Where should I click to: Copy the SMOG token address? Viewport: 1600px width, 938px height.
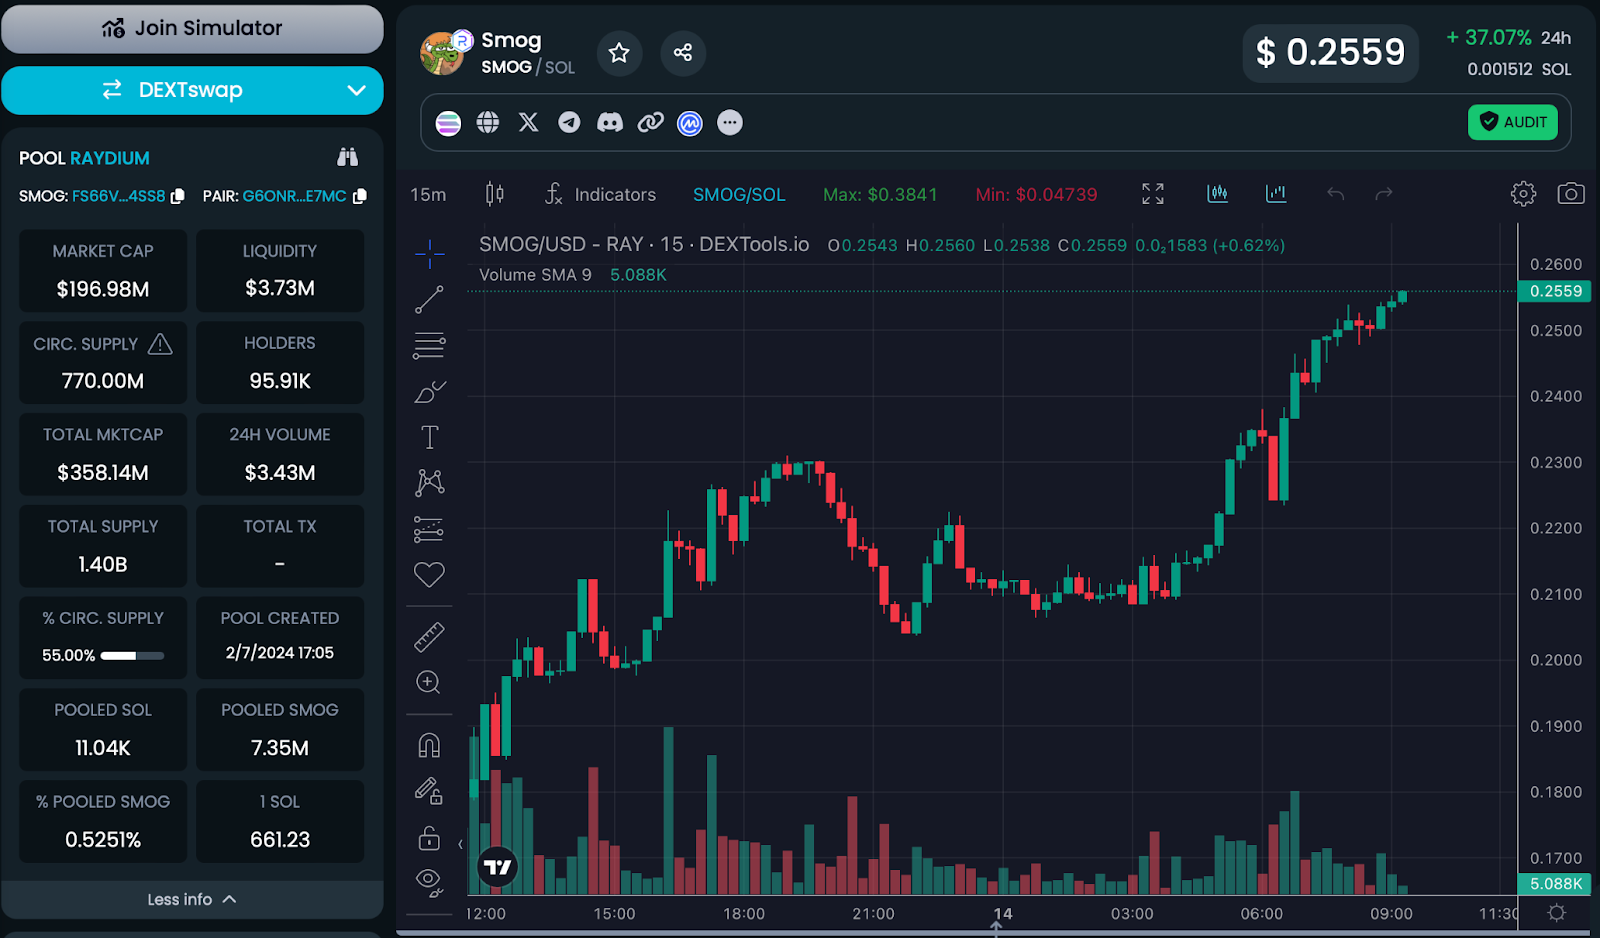click(178, 196)
